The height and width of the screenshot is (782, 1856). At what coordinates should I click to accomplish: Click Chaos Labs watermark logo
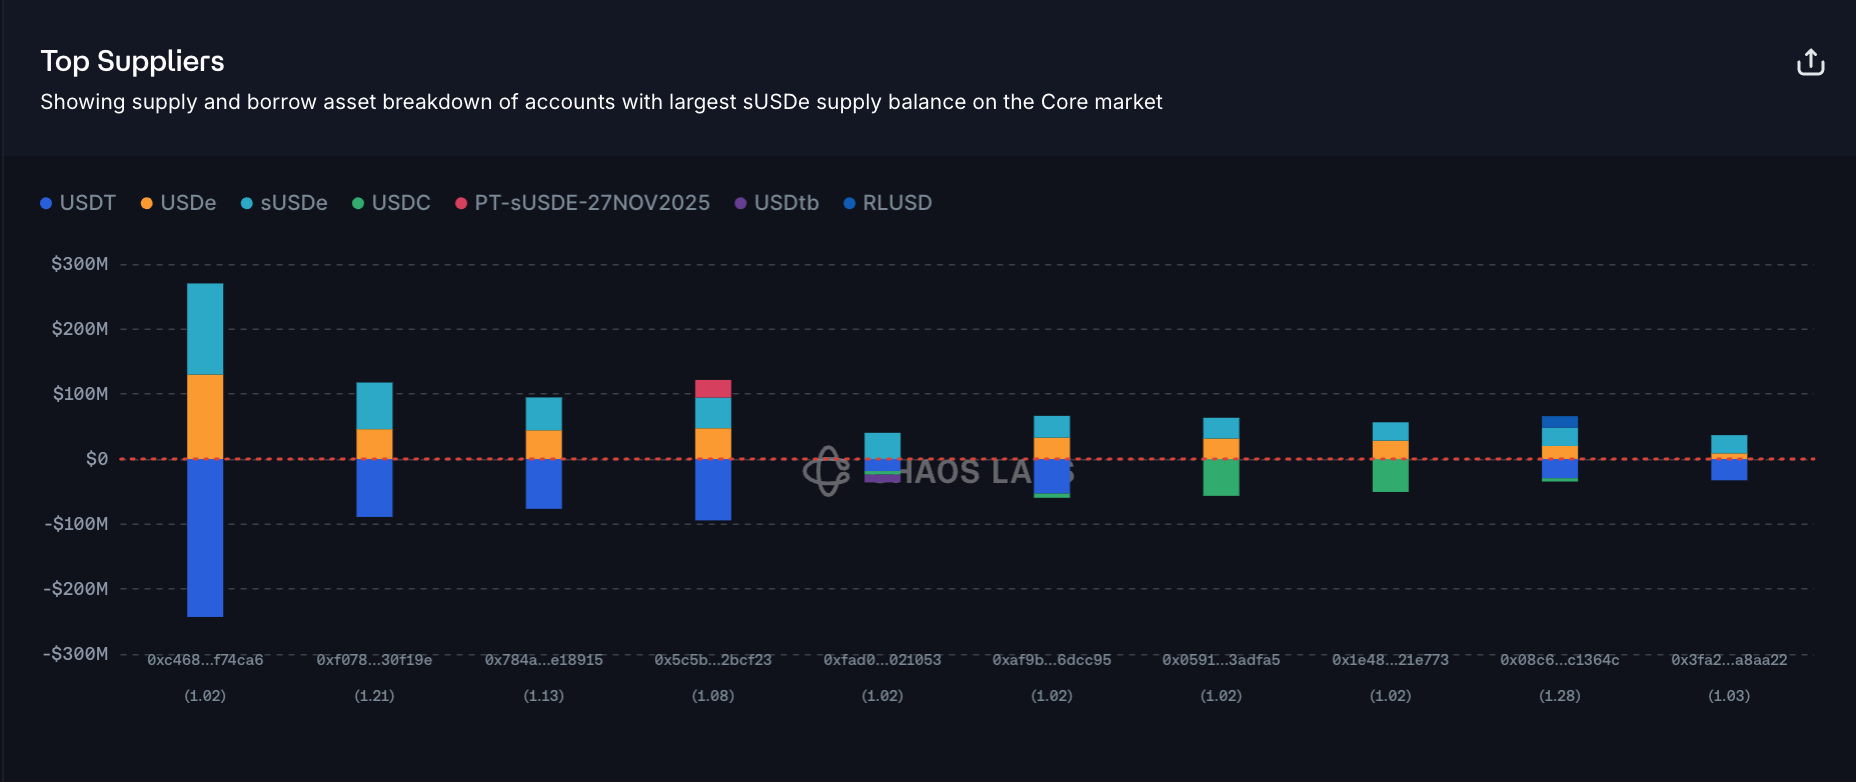coord(827,471)
